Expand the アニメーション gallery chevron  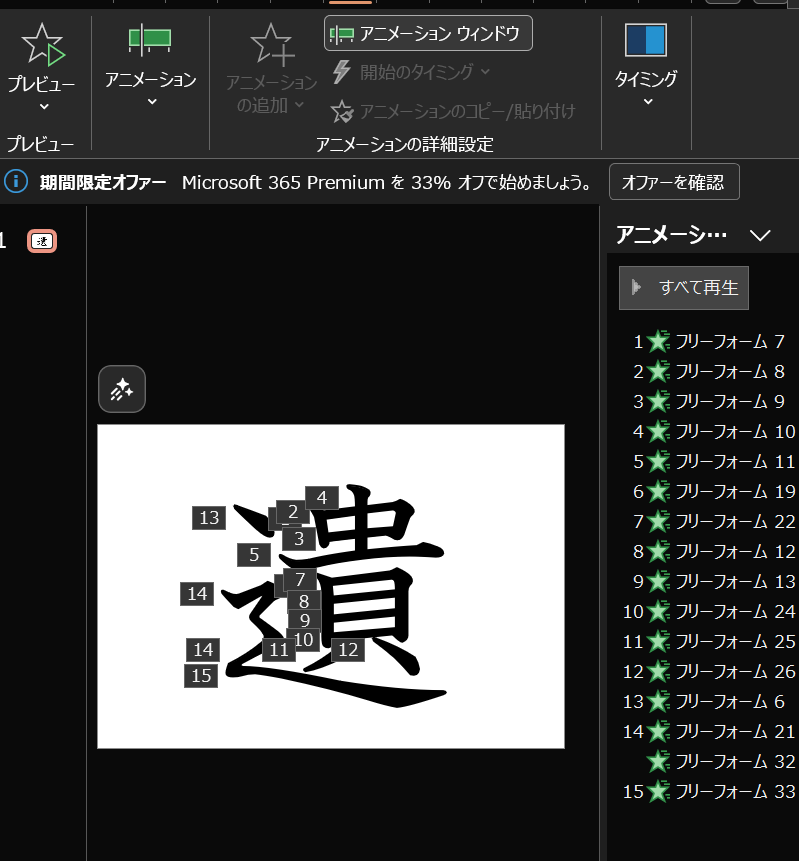click(x=152, y=102)
